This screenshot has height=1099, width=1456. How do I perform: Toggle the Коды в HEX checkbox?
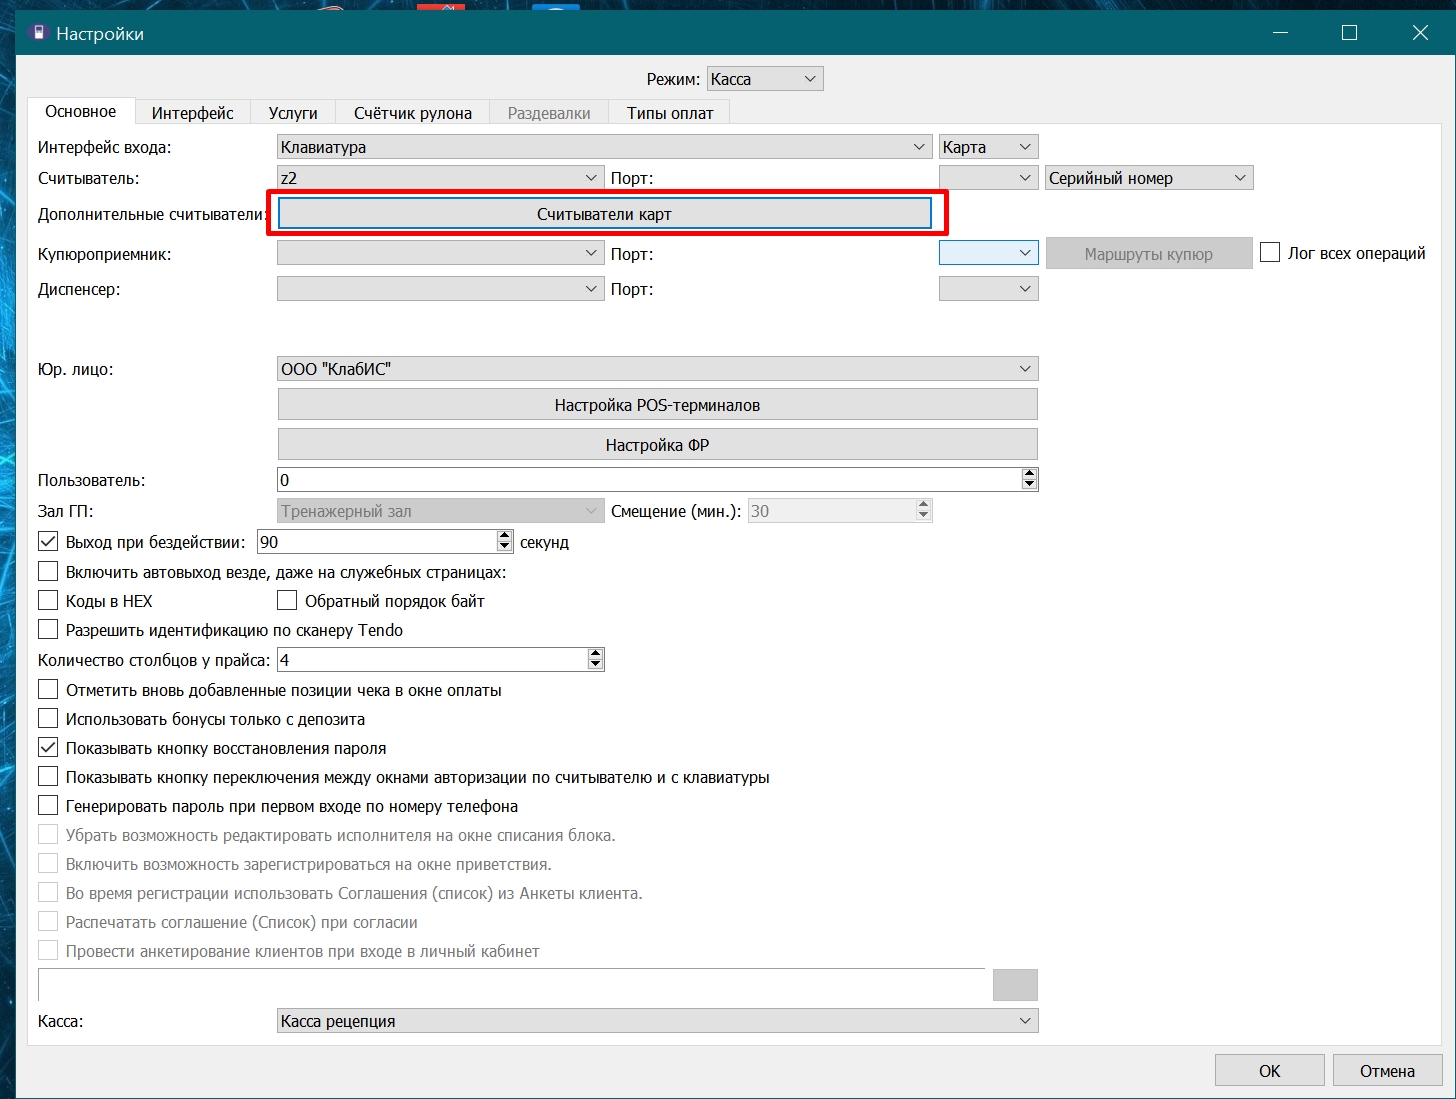click(x=48, y=601)
